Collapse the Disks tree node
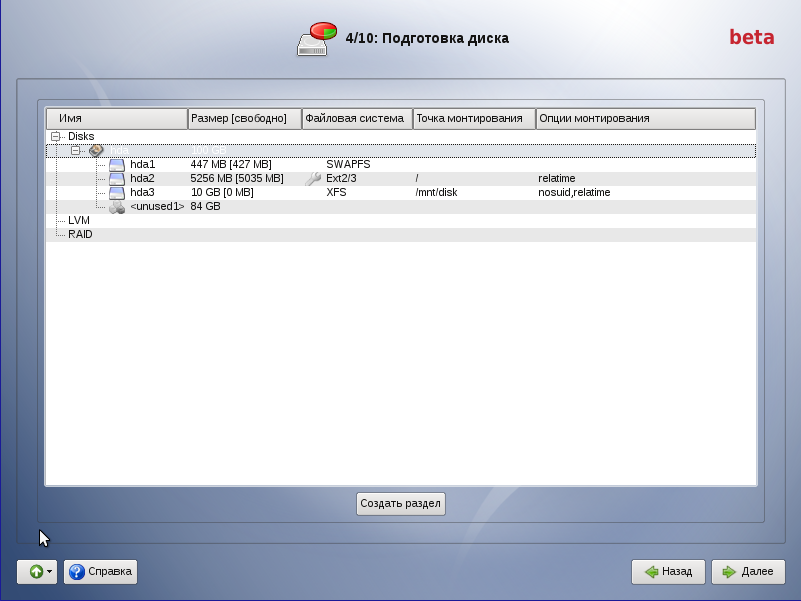The width and height of the screenshot is (801, 601). (x=55, y=136)
